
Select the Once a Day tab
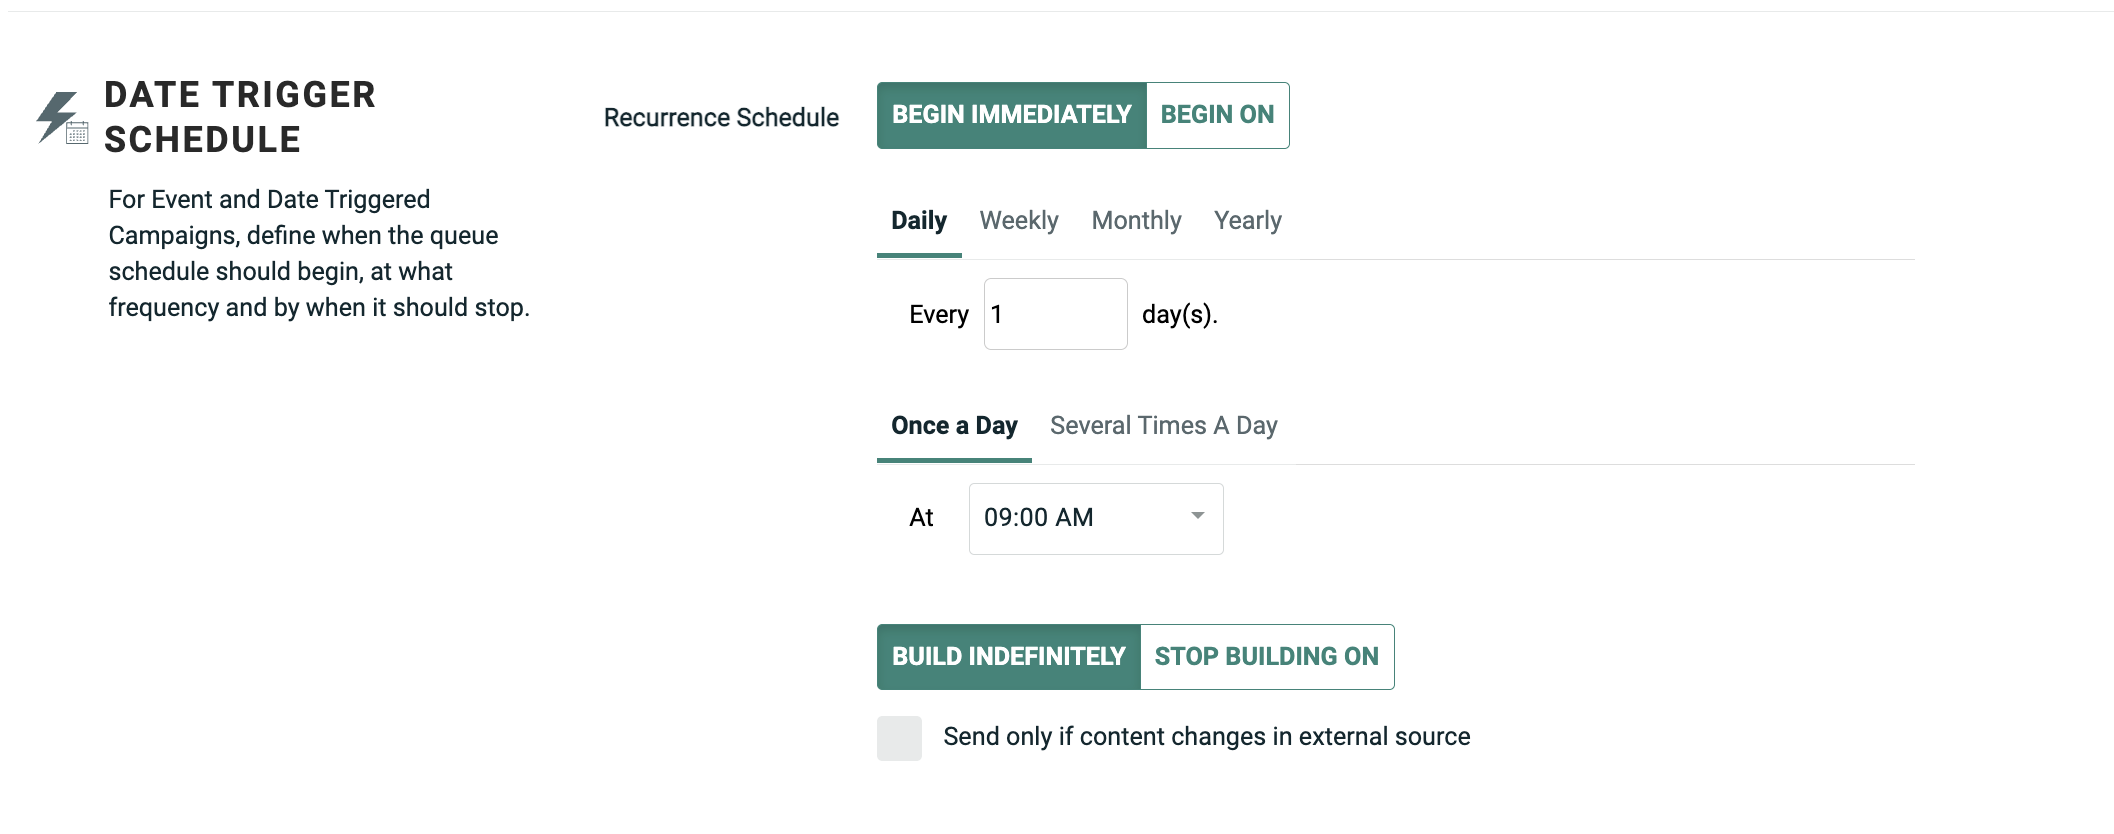954,426
